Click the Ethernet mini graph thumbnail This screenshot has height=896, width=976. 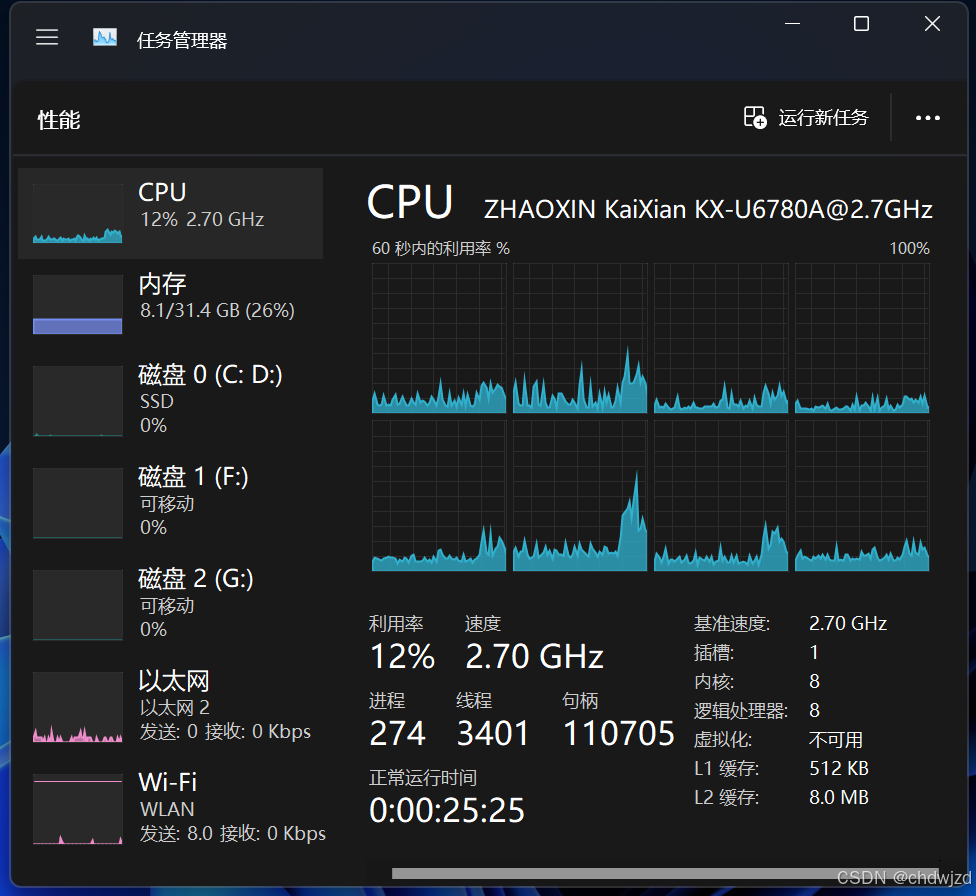tap(78, 707)
